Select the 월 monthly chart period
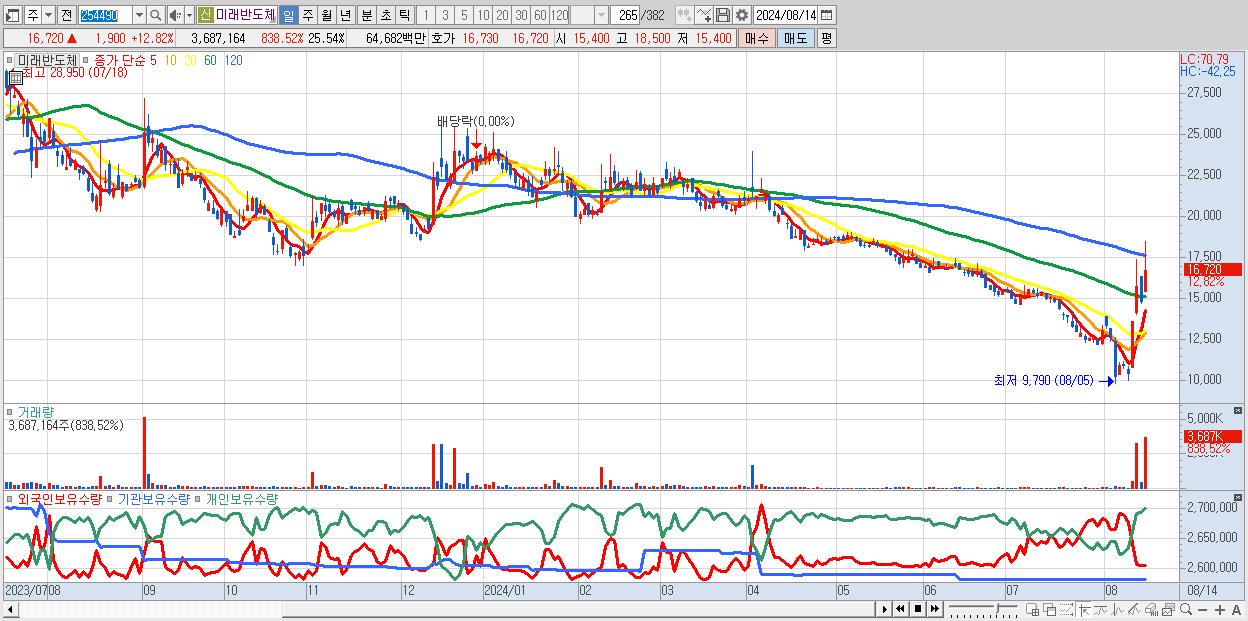Viewport: 1248px width, 621px height. (x=326, y=15)
